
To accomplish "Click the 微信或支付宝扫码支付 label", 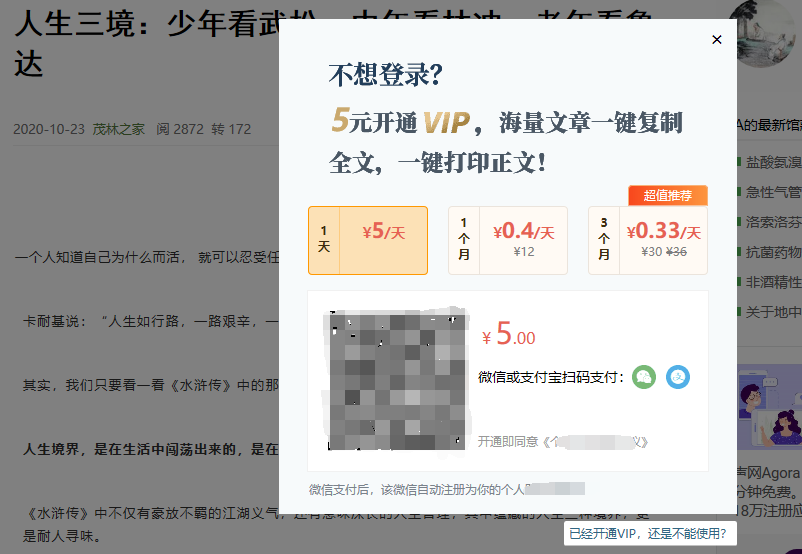I will [551, 377].
